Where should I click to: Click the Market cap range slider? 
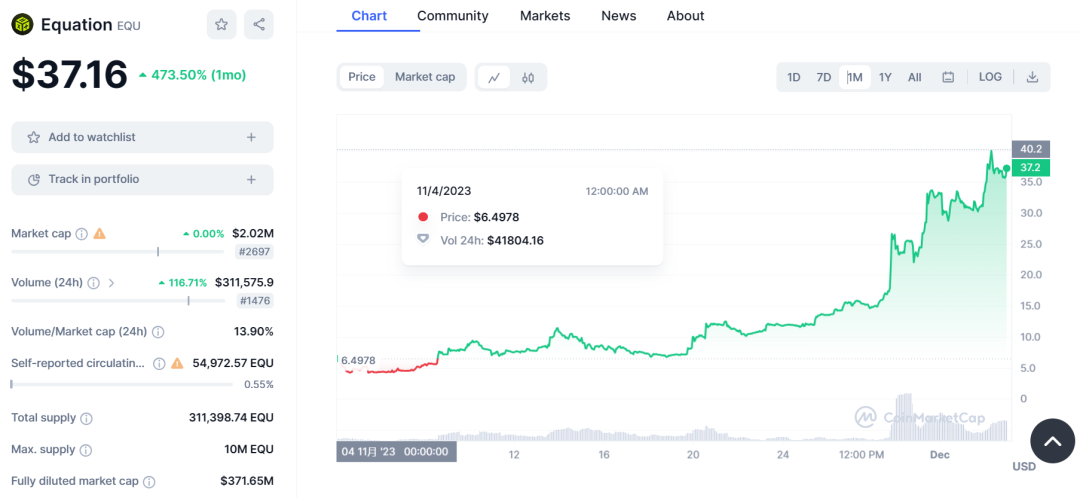coord(158,252)
